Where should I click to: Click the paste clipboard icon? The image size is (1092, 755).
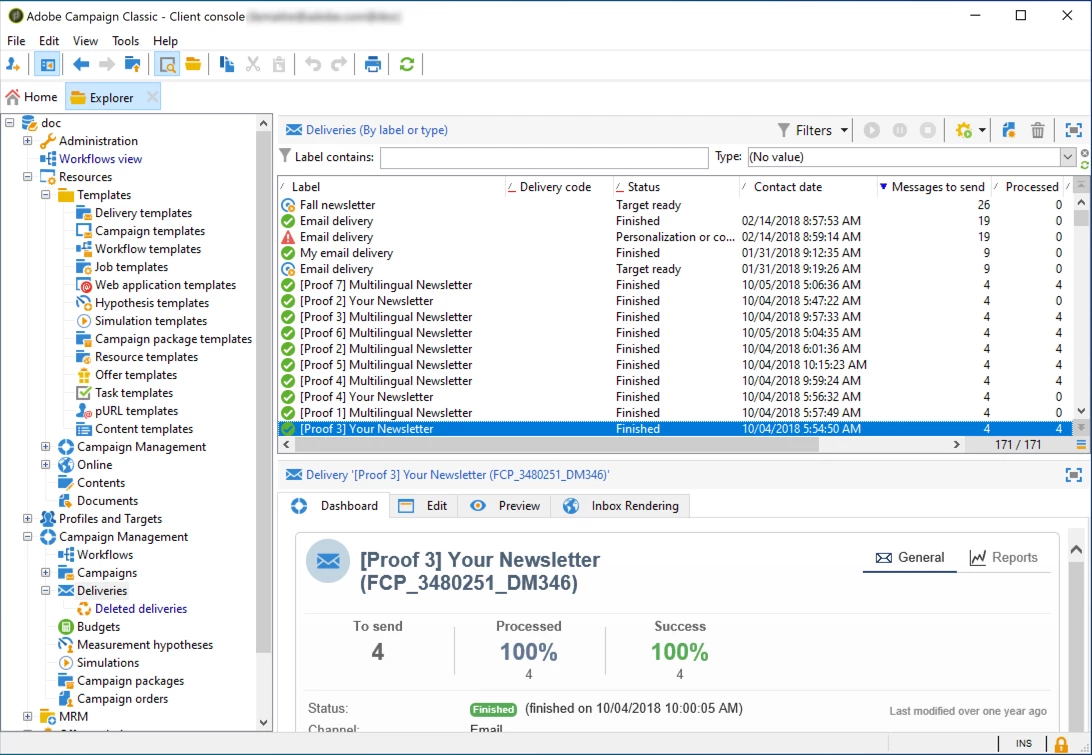[279, 65]
